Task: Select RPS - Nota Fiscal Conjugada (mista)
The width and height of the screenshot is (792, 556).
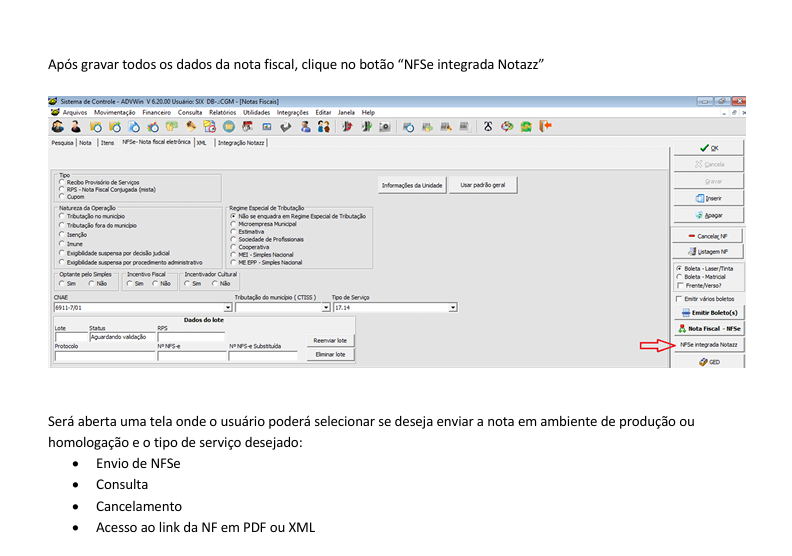Action: coord(62,189)
